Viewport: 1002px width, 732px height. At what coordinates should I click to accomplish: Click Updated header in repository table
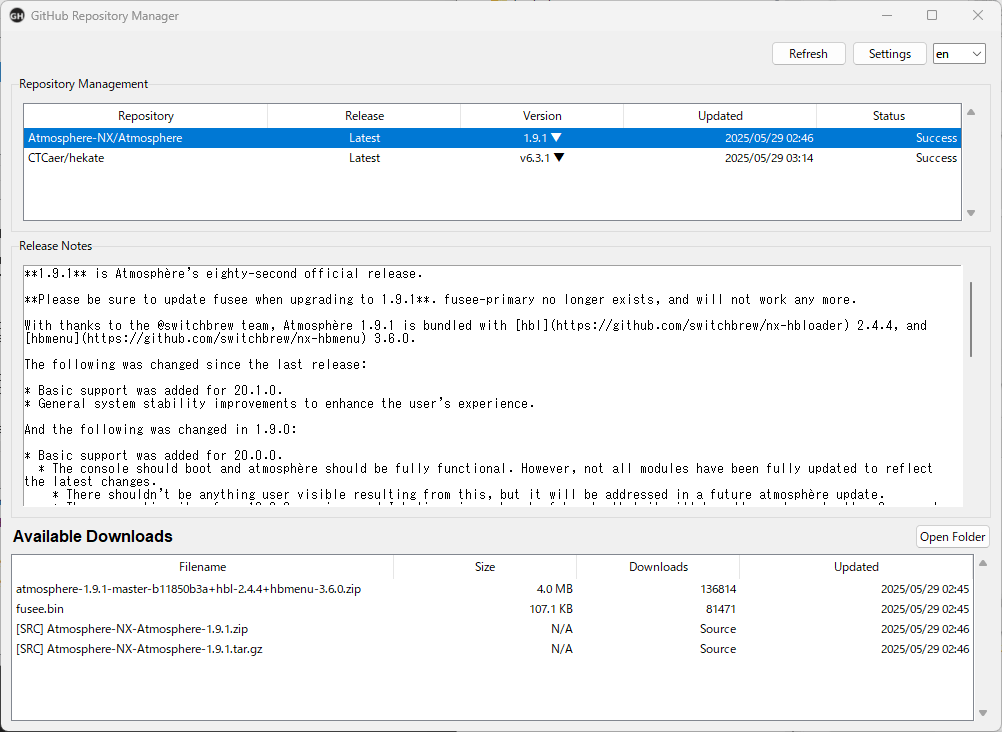(x=720, y=116)
